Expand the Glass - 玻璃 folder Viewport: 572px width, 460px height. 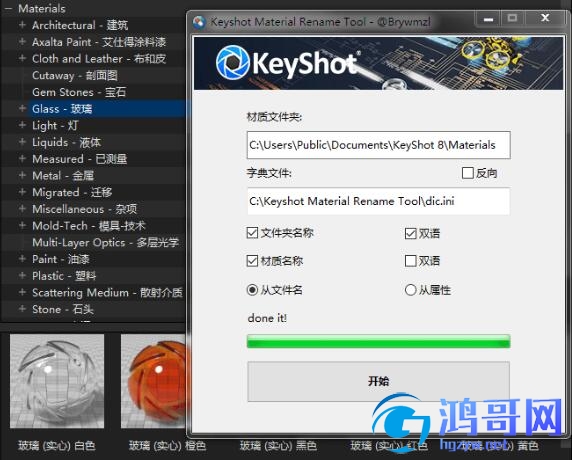coord(22,108)
